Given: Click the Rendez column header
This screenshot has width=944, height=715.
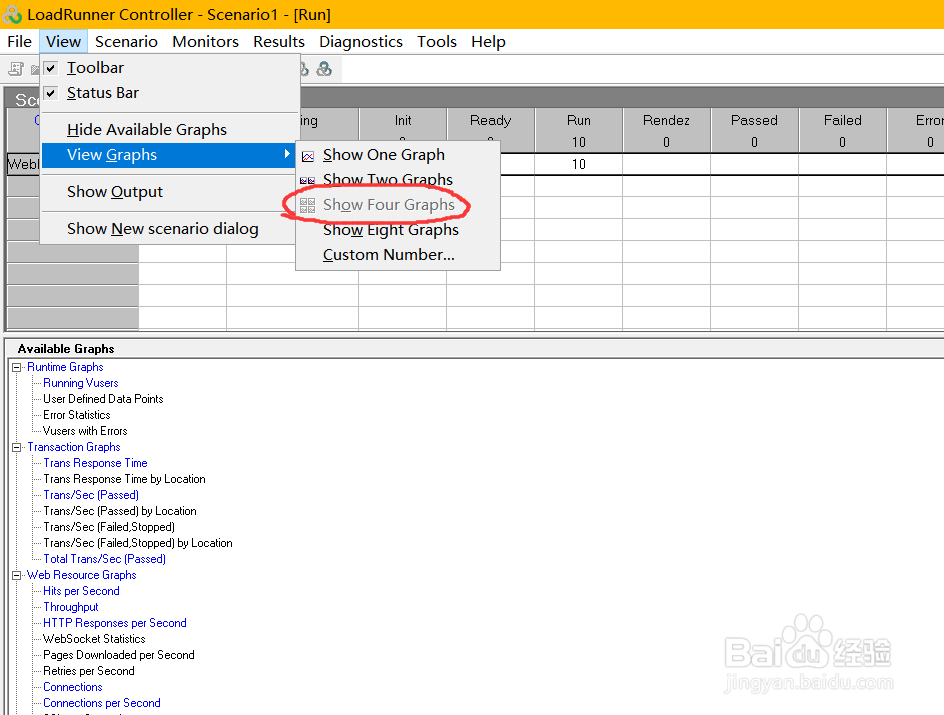Looking at the screenshot, I should pyautogui.click(x=666, y=130).
